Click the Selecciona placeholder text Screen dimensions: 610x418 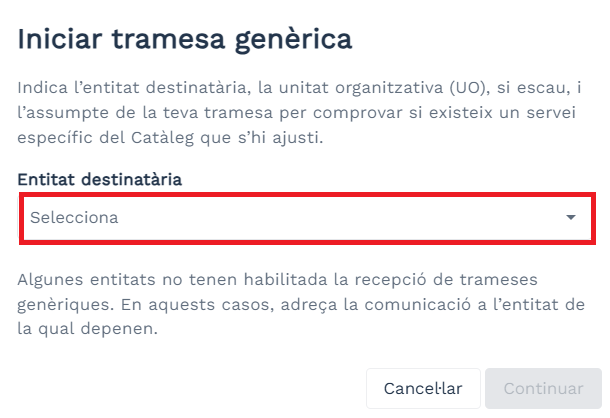point(74,217)
